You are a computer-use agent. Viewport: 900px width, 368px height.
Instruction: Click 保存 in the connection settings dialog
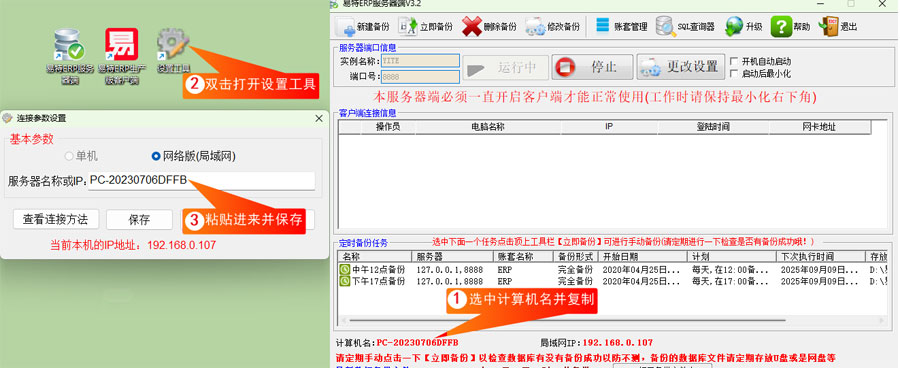pyautogui.click(x=139, y=219)
